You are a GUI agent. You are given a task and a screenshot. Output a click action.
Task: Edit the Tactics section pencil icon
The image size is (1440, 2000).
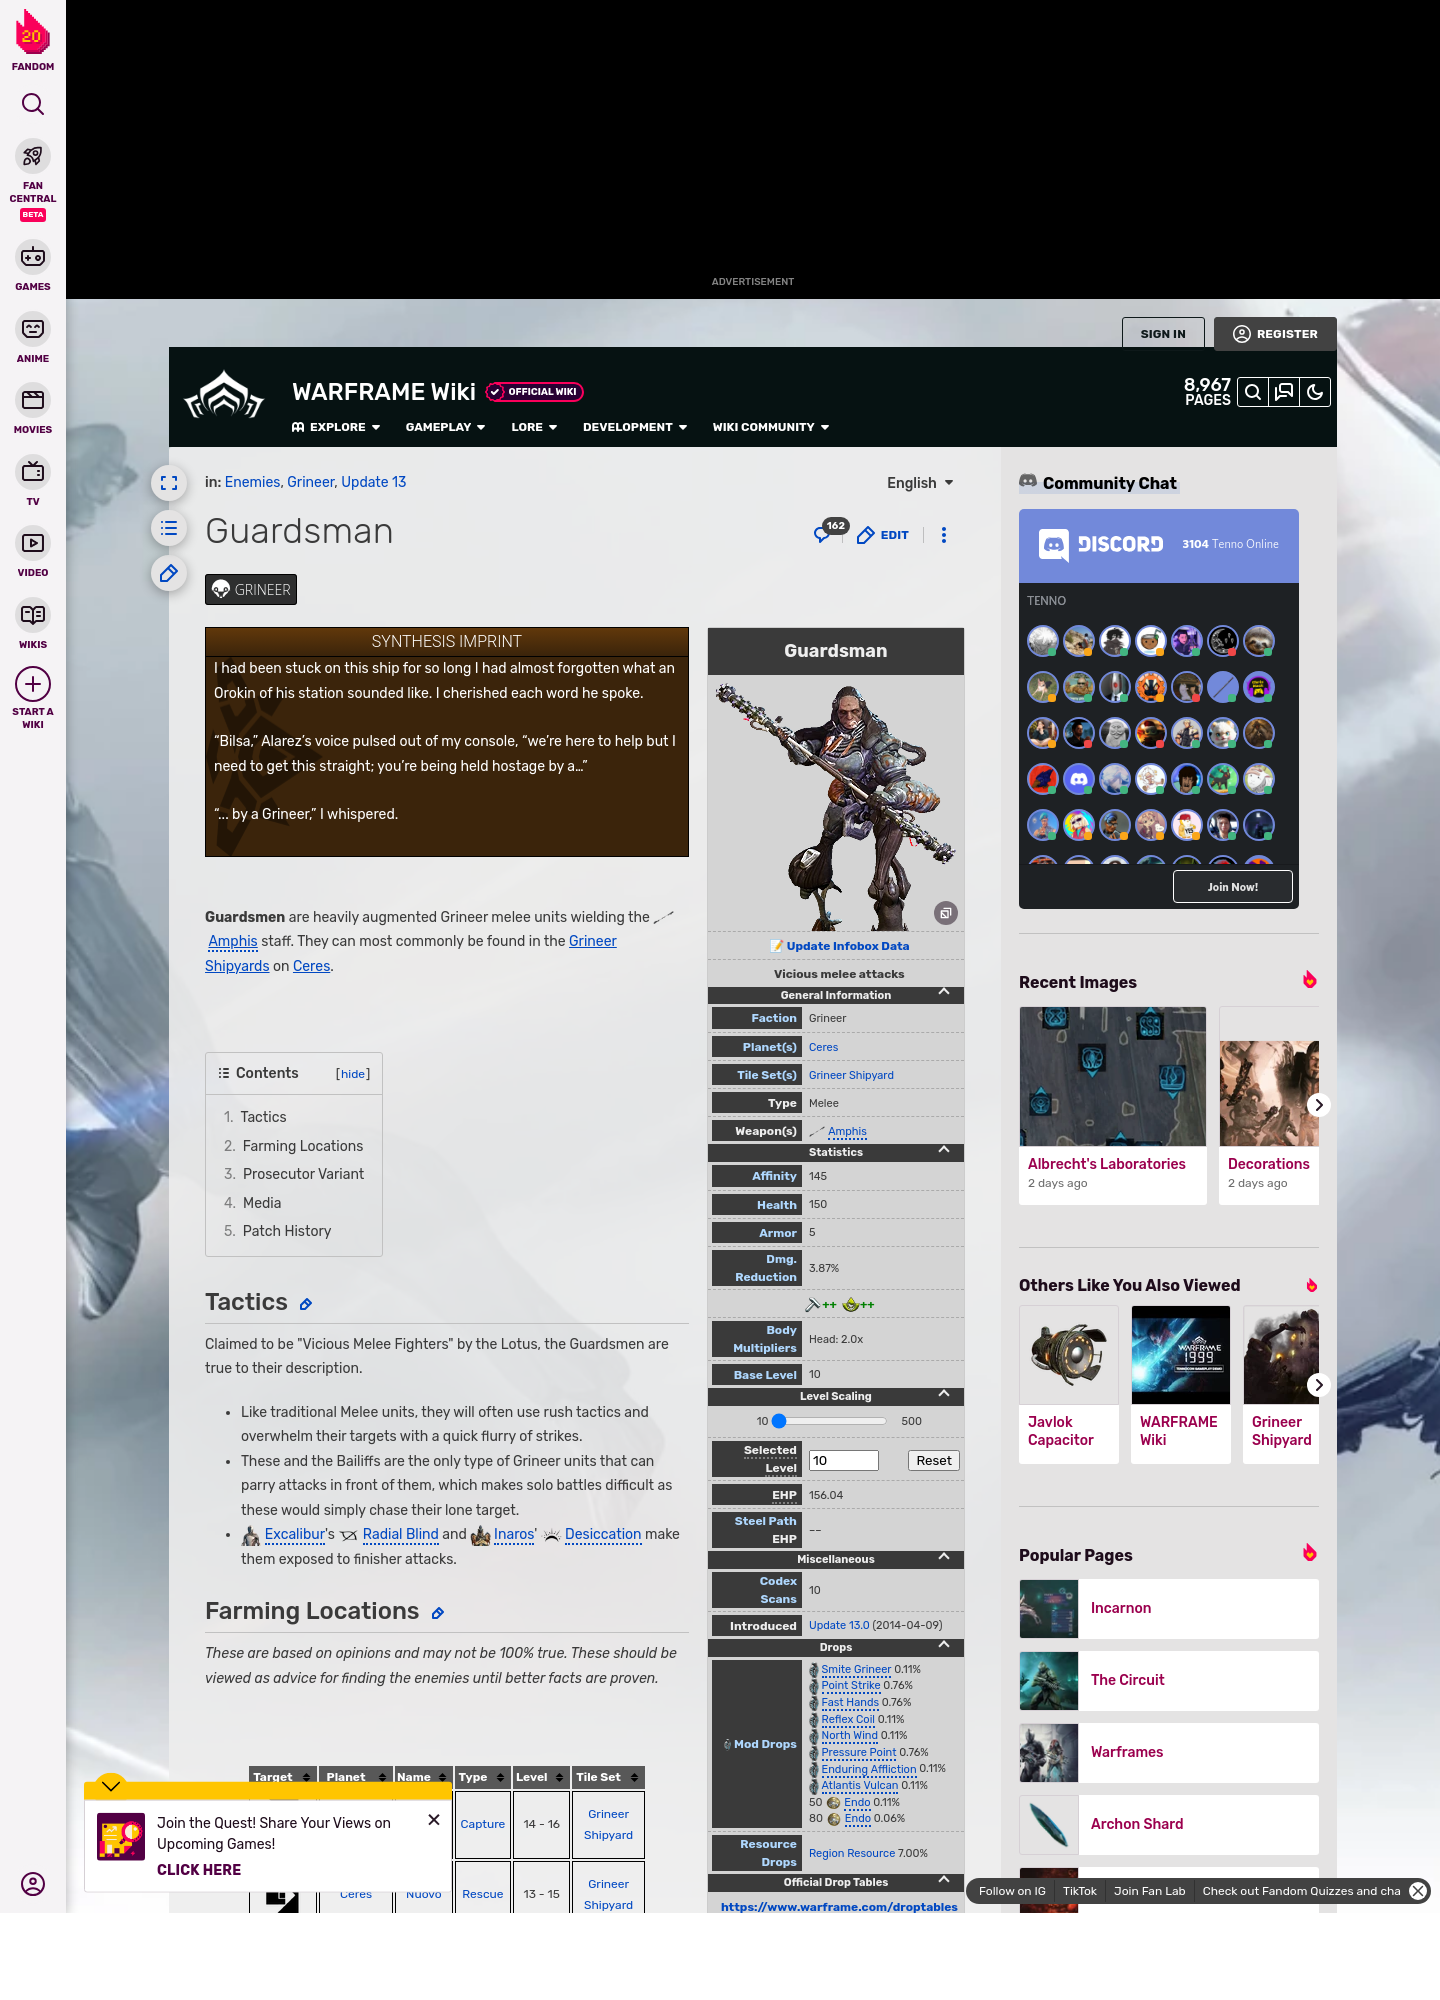(x=306, y=1304)
